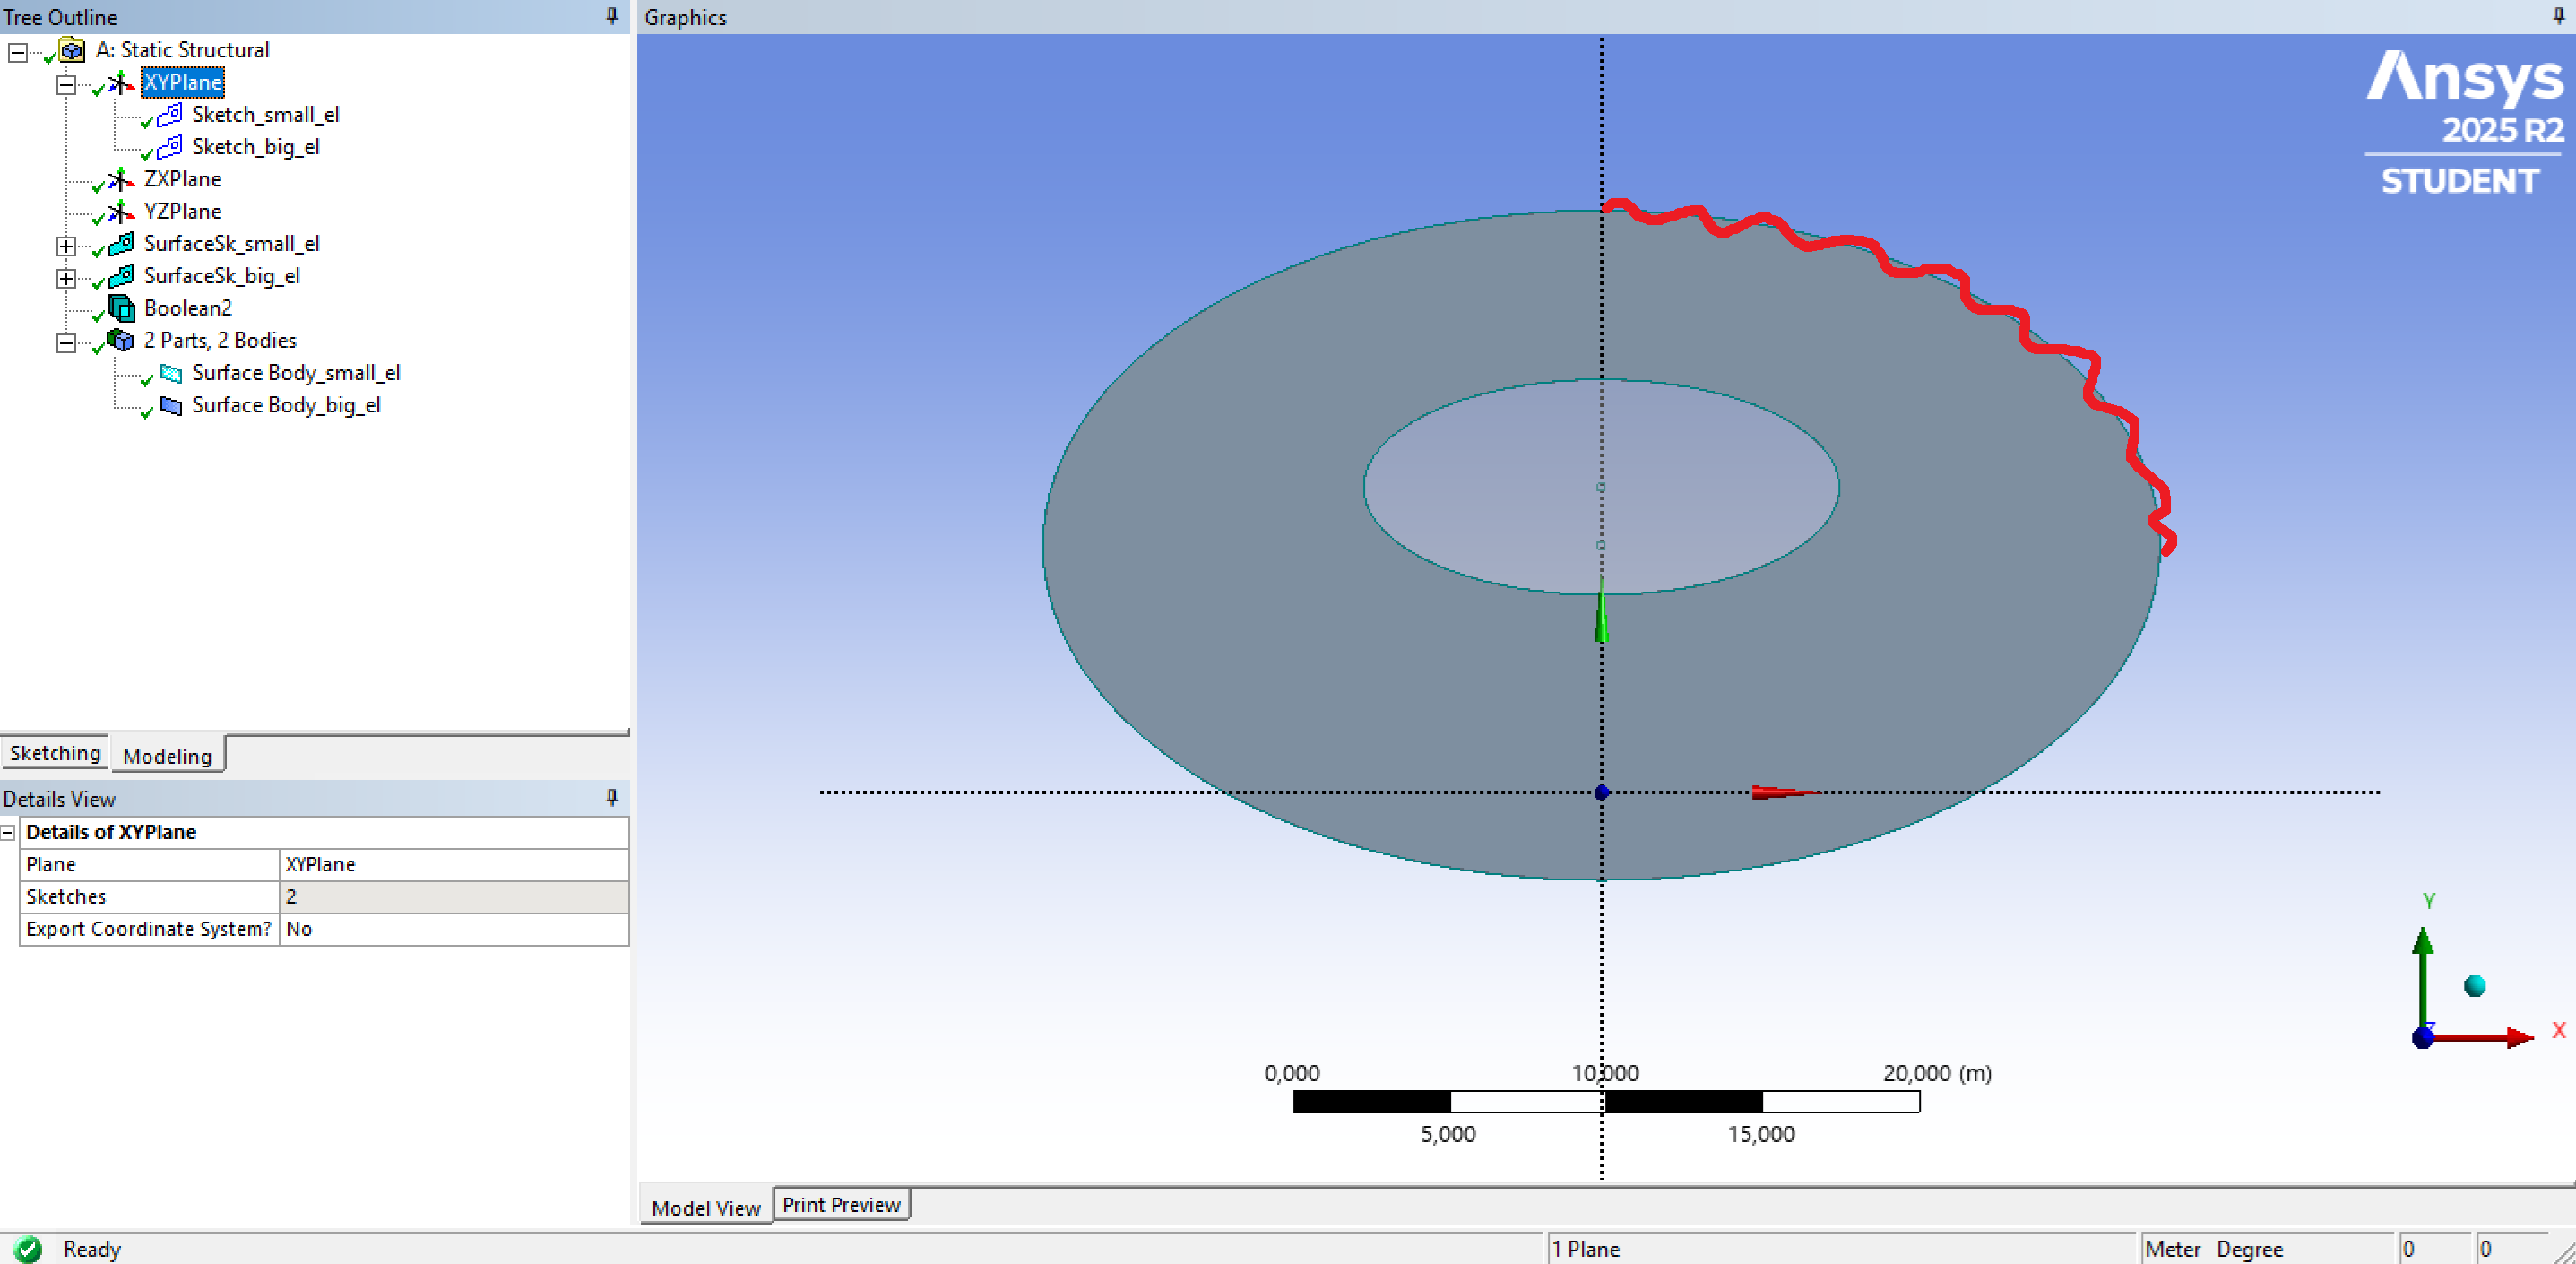Open the Model View tab

coord(706,1207)
